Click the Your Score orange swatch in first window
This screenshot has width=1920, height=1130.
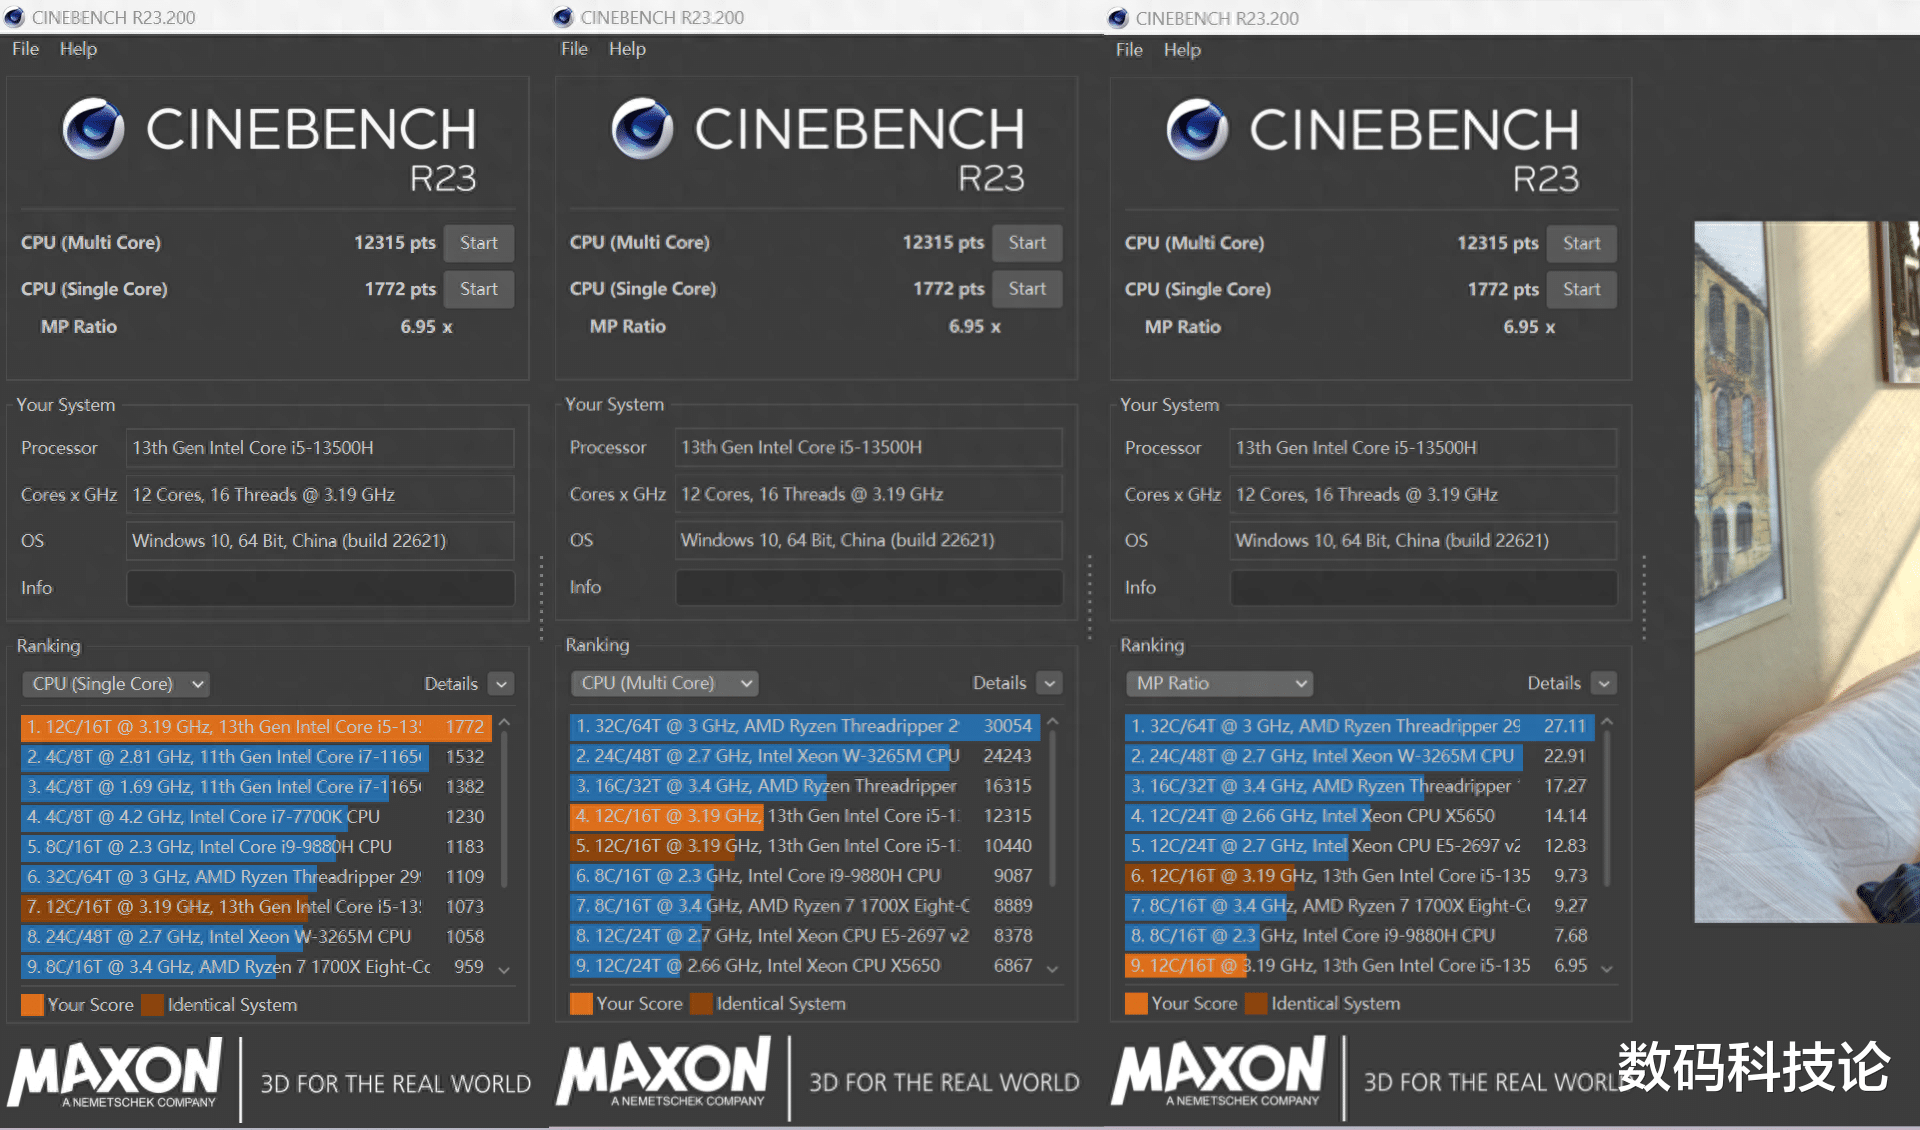(32, 1005)
